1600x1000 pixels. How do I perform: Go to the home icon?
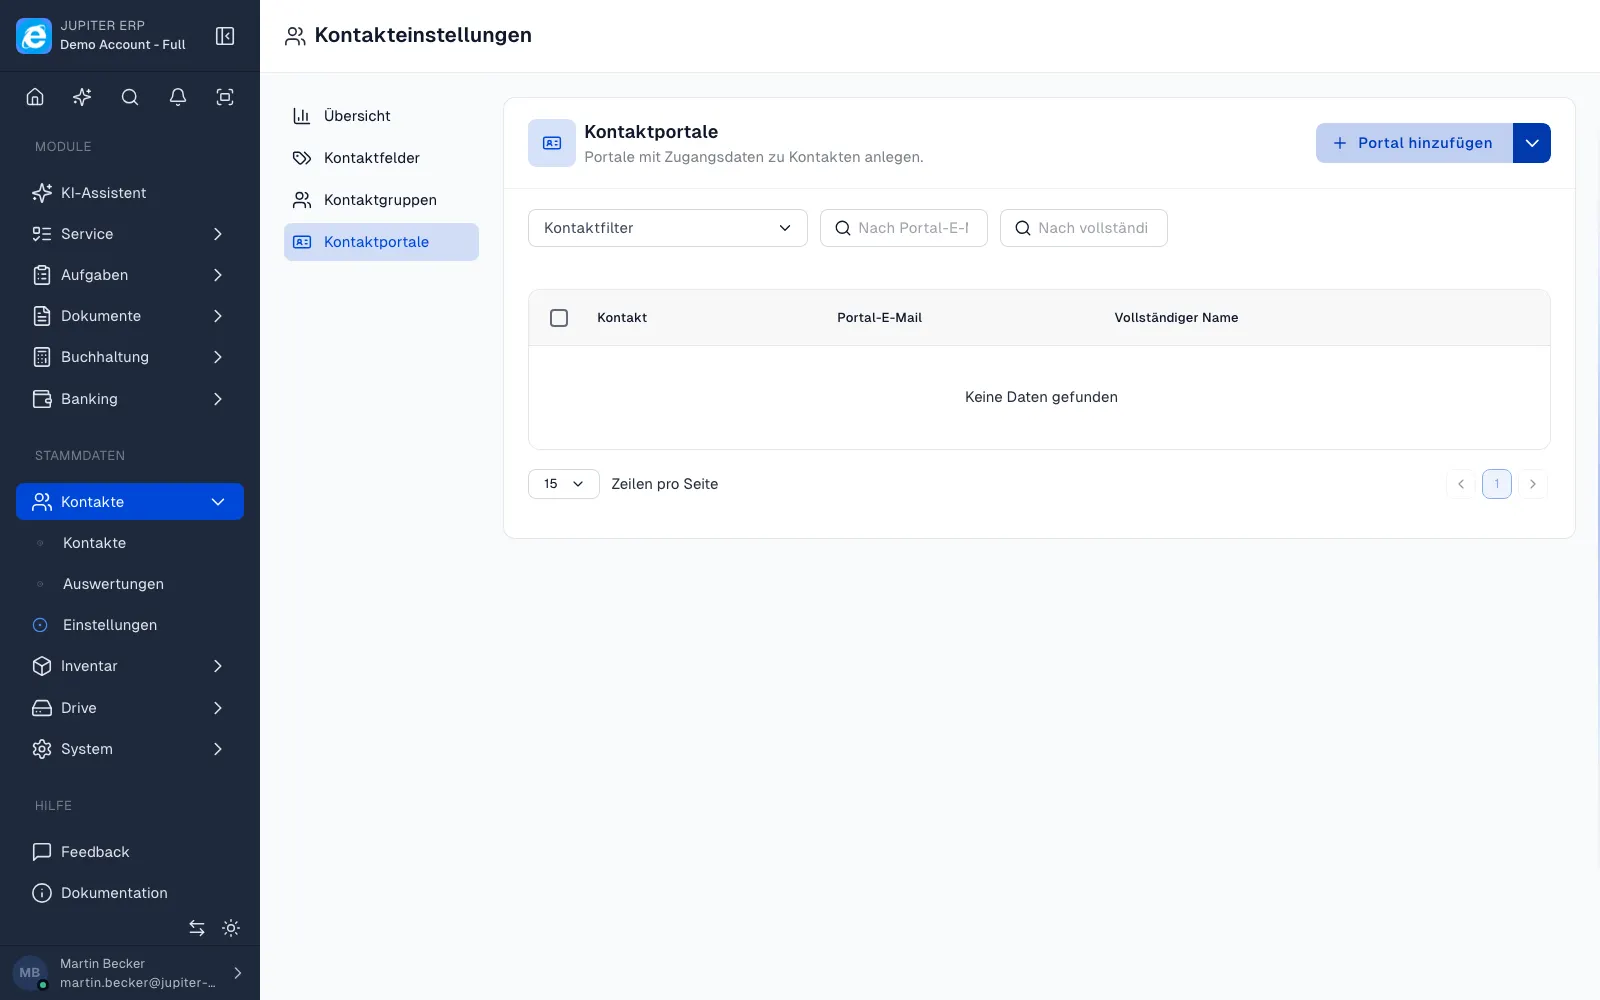pyautogui.click(x=35, y=97)
